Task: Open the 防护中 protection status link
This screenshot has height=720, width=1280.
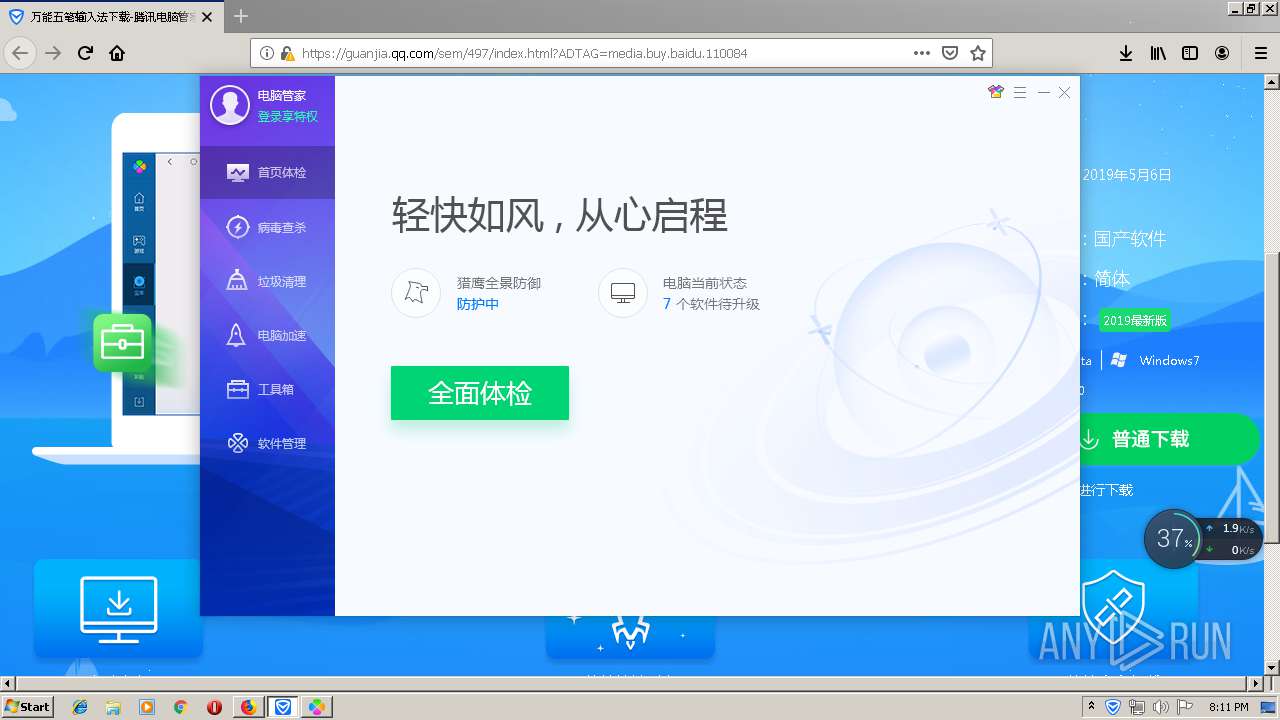Action: [x=478, y=304]
